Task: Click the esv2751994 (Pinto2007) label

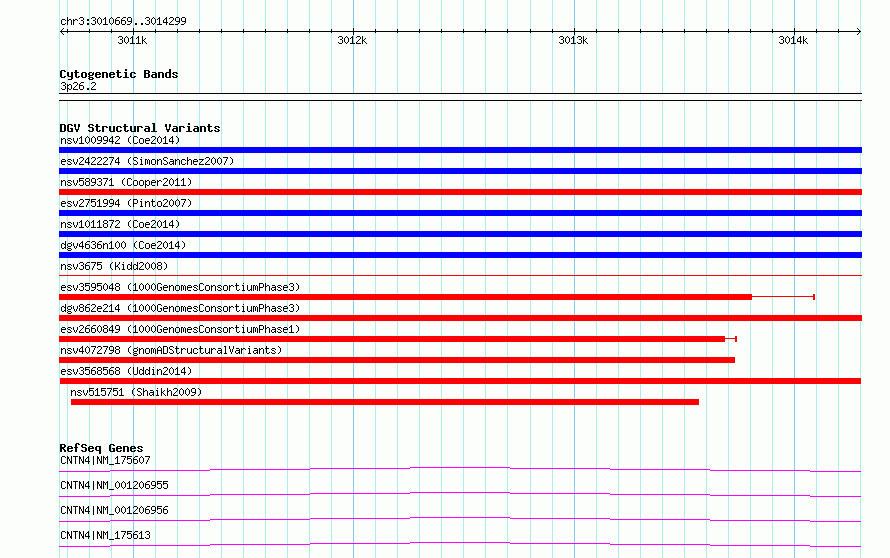Action: [126, 203]
